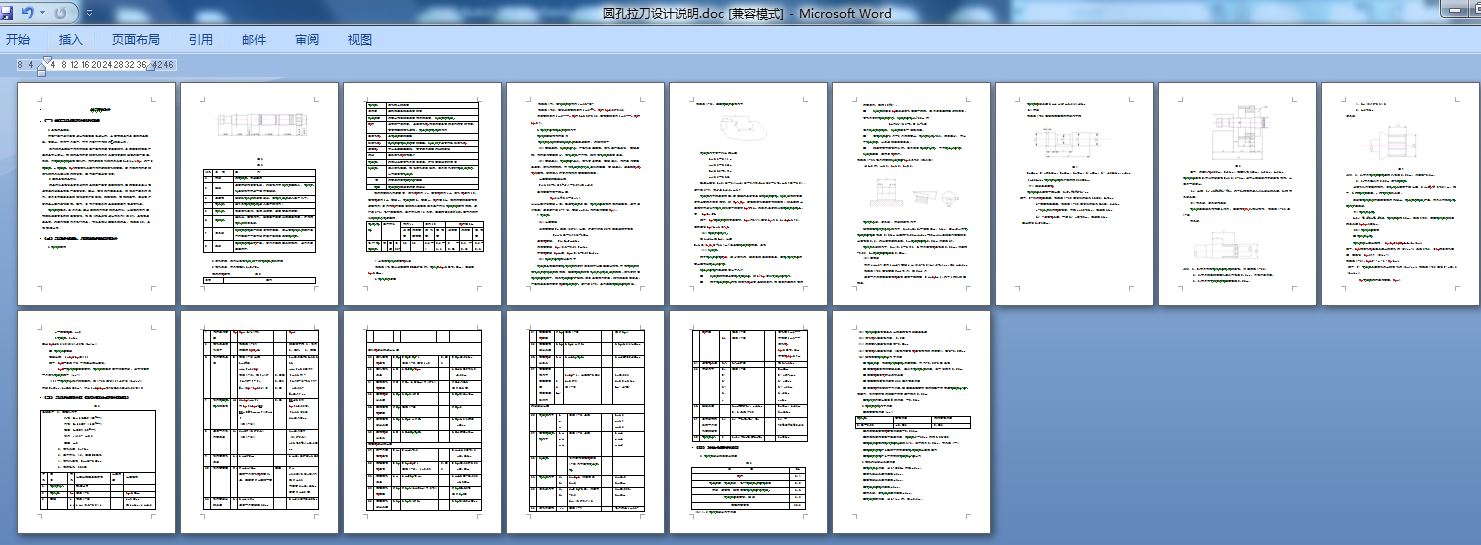This screenshot has height=545, width=1481.
Task: Click the document title 圆孔拉刀设计说明.doc
Action: pyautogui.click(x=664, y=13)
